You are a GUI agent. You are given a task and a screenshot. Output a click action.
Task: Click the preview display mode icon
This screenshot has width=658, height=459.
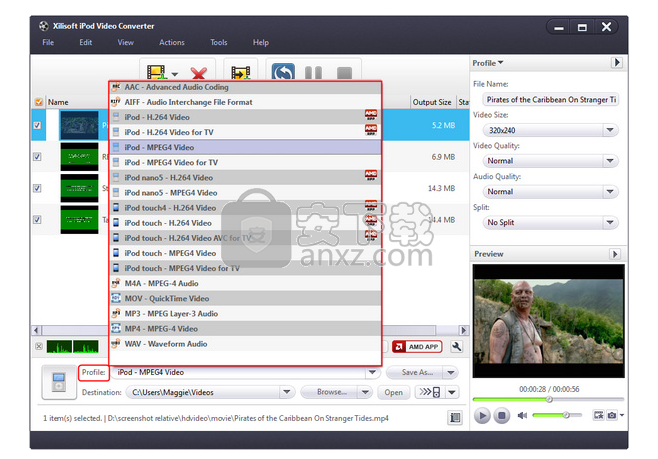tap(598, 415)
